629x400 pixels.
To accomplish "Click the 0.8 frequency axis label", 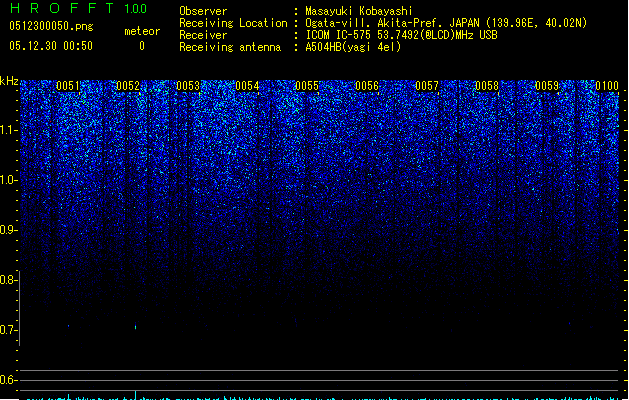I will (x=8, y=280).
